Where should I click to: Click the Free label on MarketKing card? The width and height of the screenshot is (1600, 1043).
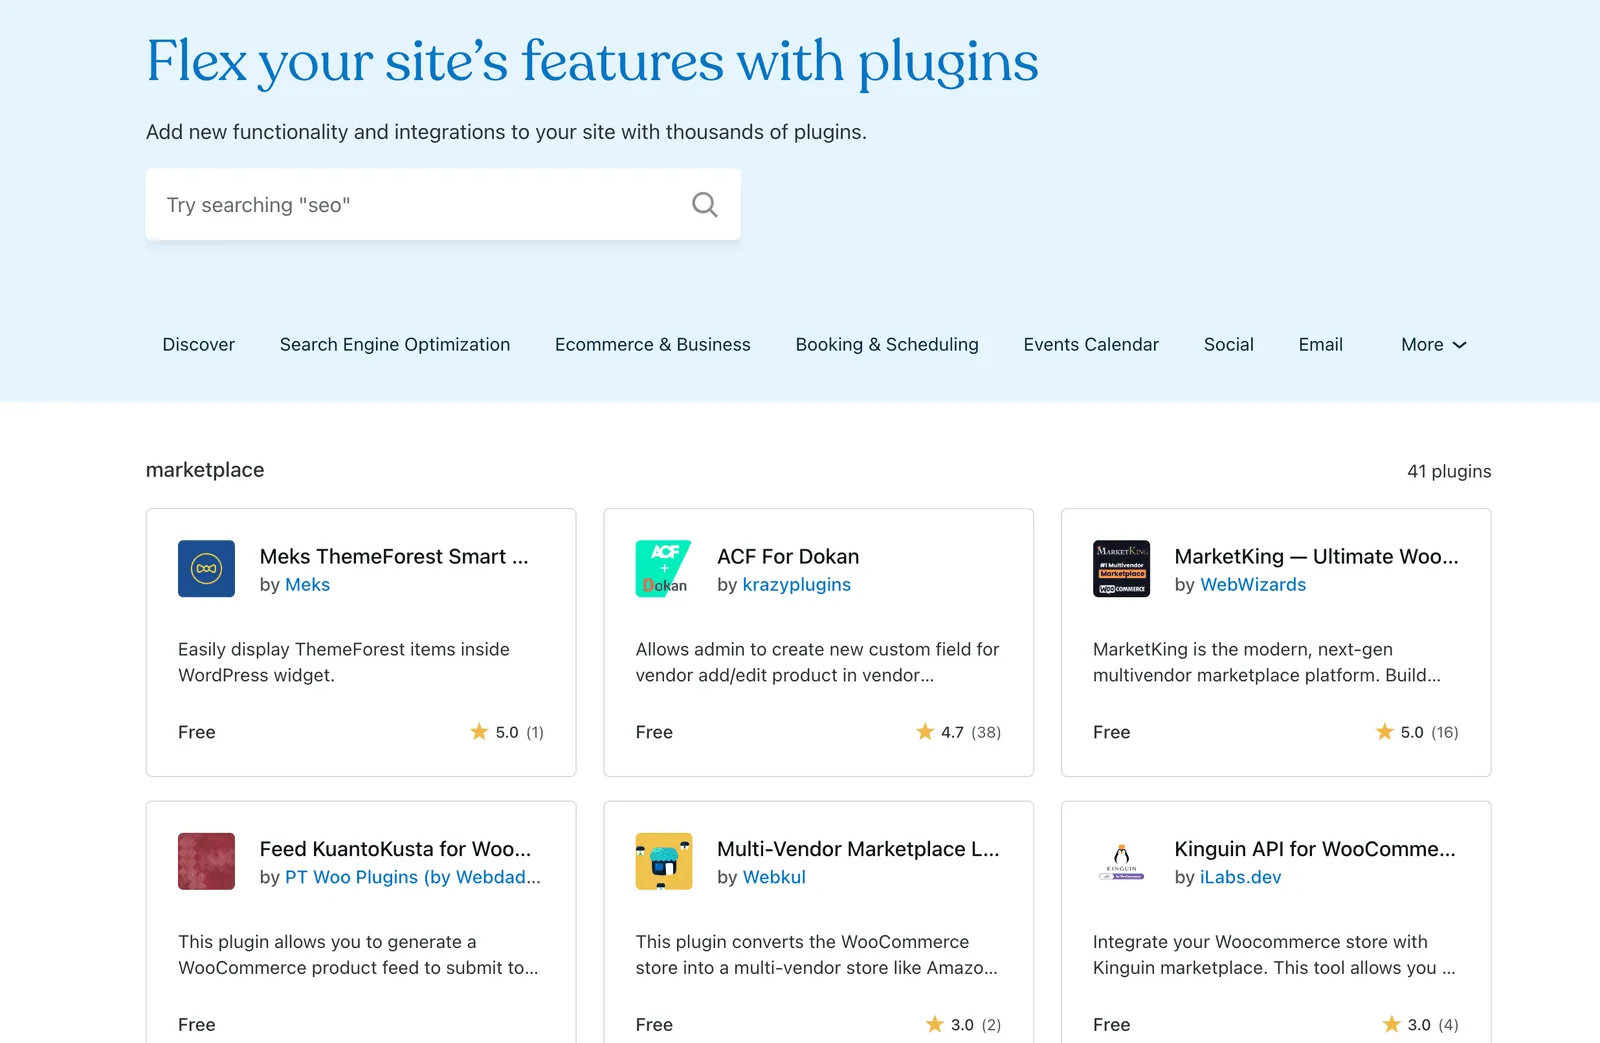[x=1111, y=732]
